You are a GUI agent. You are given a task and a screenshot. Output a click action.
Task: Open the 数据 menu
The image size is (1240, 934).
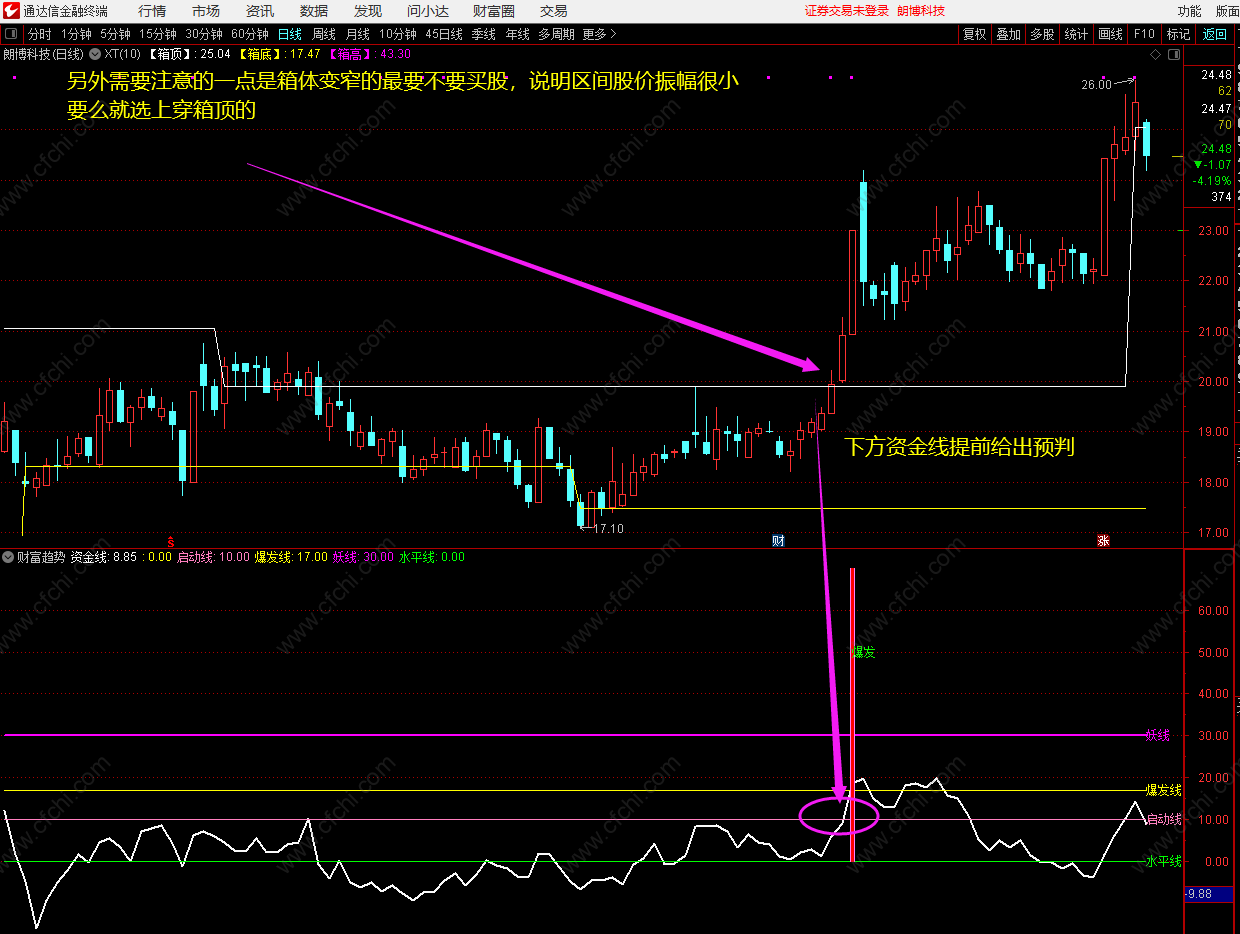(x=314, y=11)
